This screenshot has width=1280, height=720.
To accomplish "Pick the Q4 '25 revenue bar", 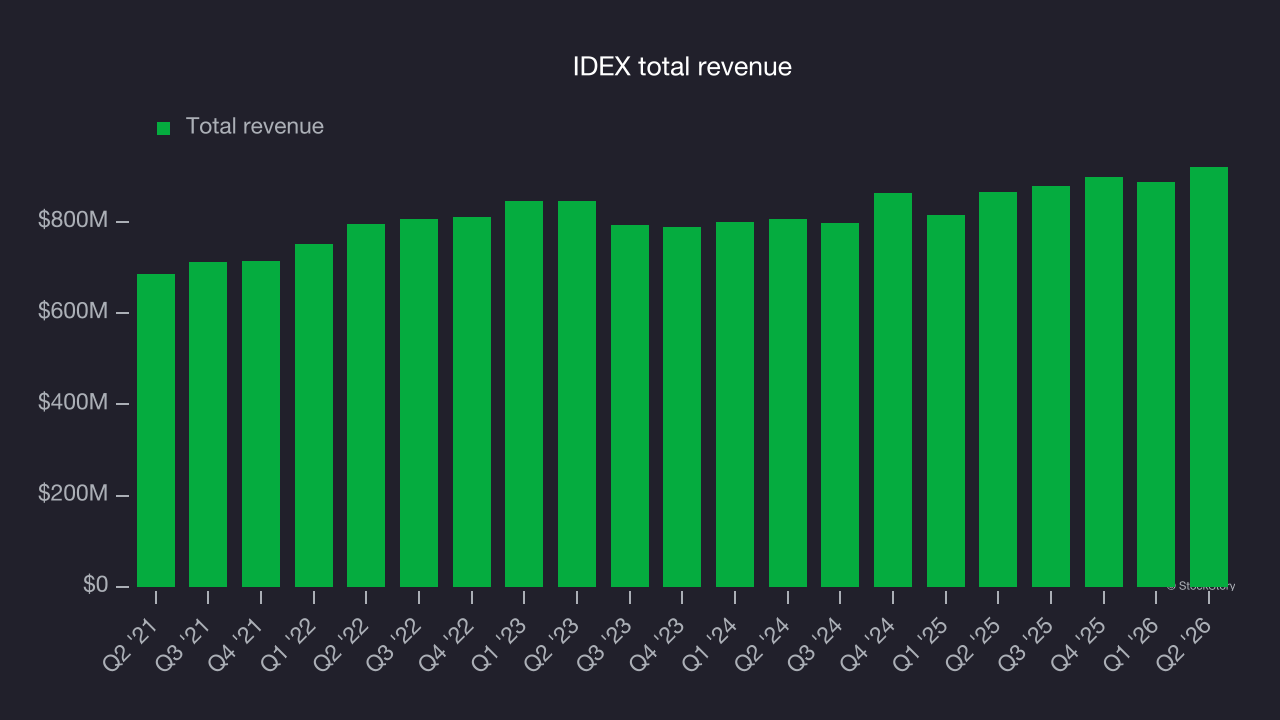I will pos(1104,382).
